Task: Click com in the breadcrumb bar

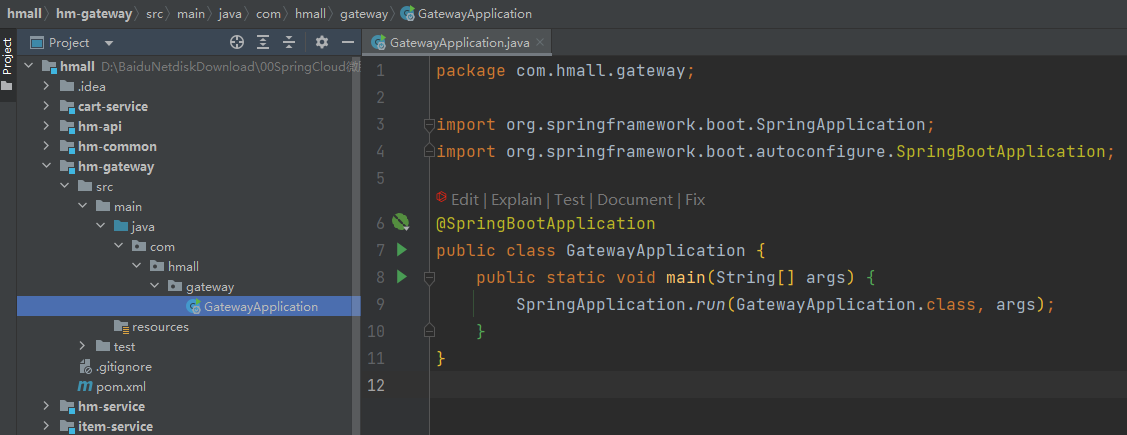Action: tap(268, 14)
